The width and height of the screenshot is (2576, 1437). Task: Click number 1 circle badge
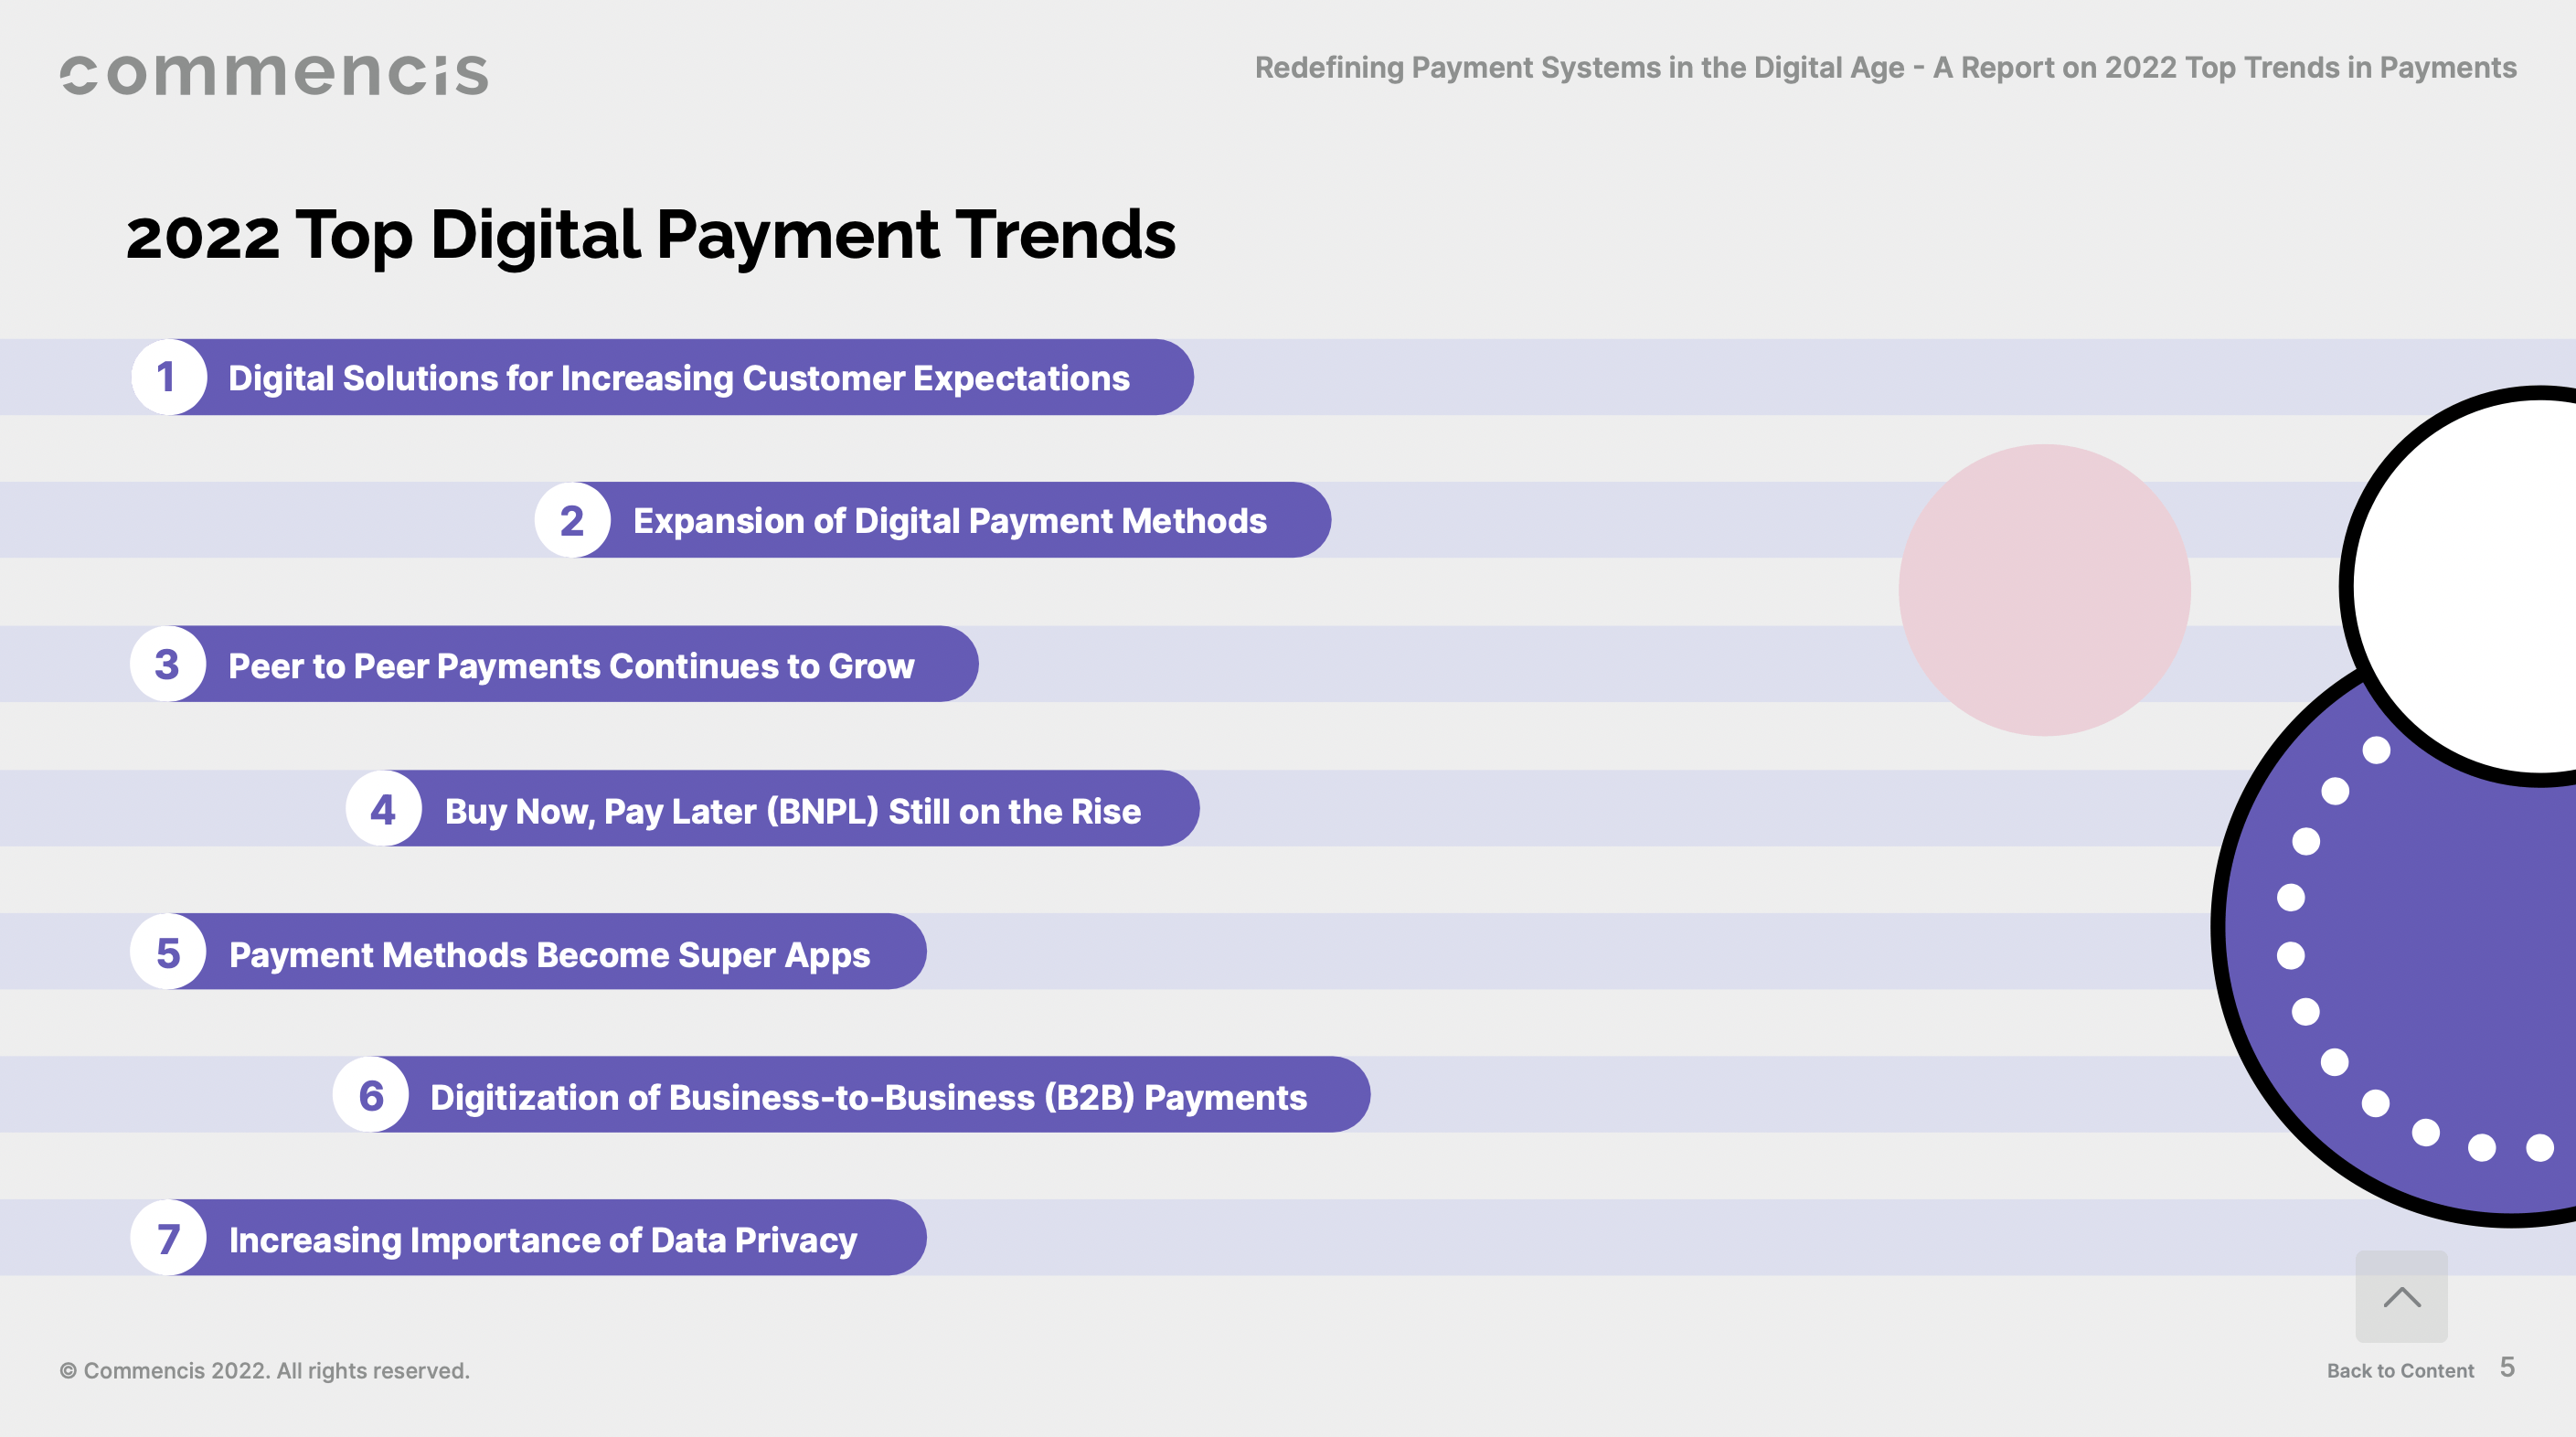pyautogui.click(x=168, y=377)
